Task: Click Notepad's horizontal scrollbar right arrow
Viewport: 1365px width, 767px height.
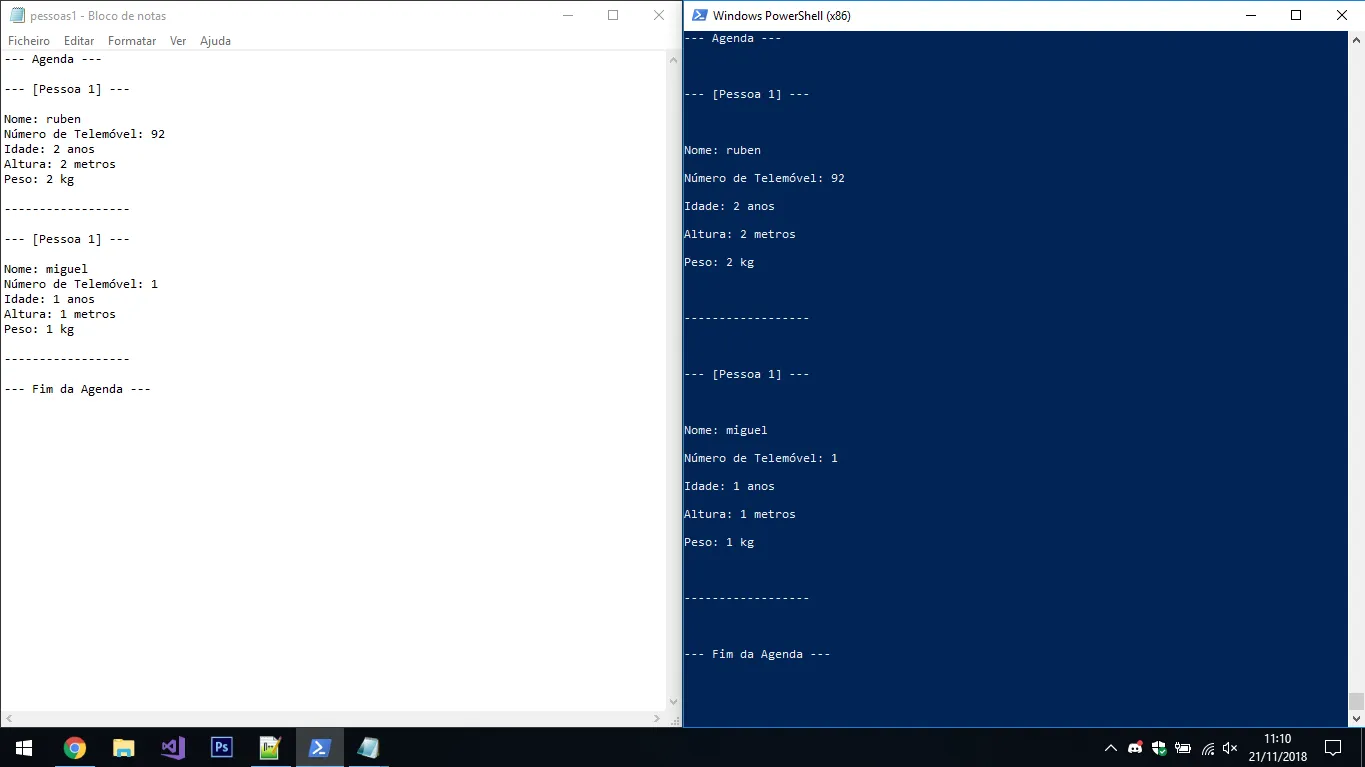Action: [657, 718]
